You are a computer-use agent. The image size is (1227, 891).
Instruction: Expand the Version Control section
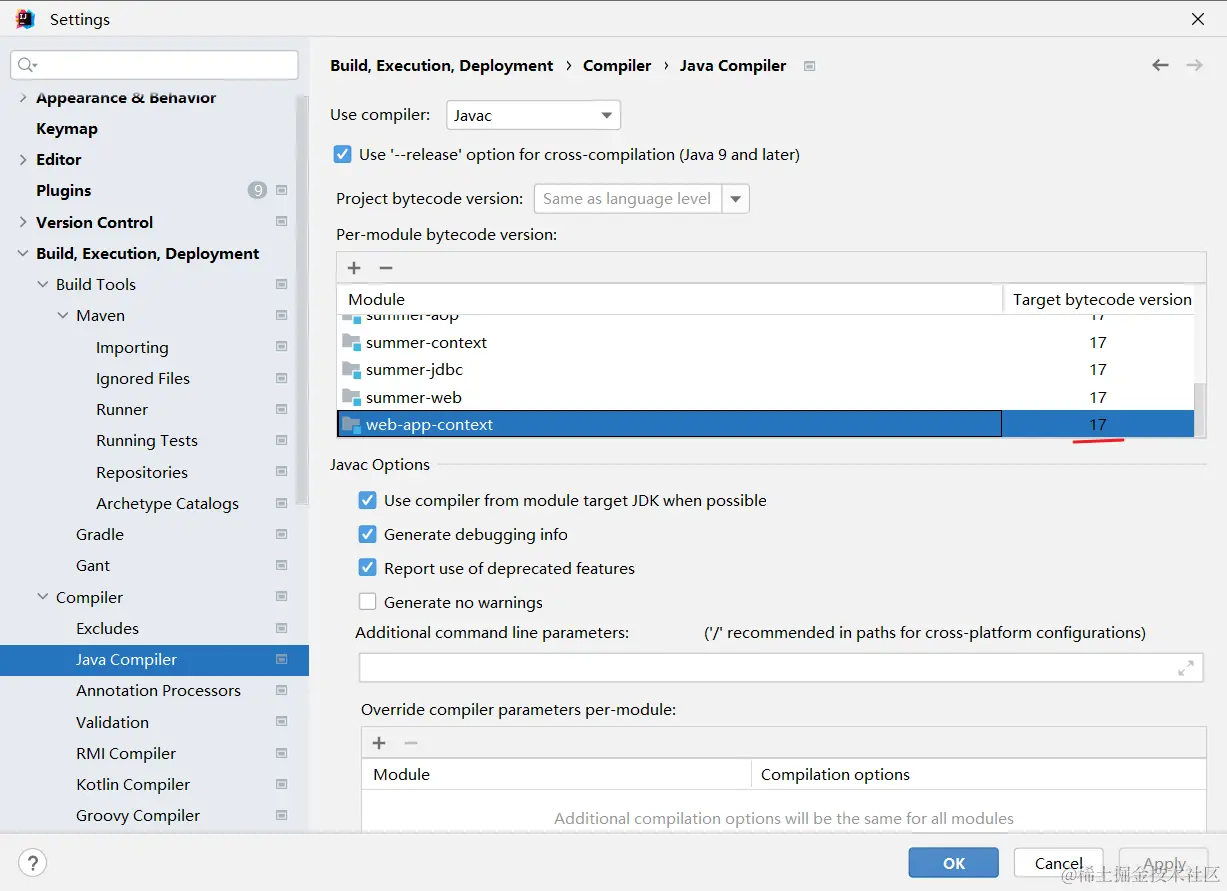(x=23, y=222)
